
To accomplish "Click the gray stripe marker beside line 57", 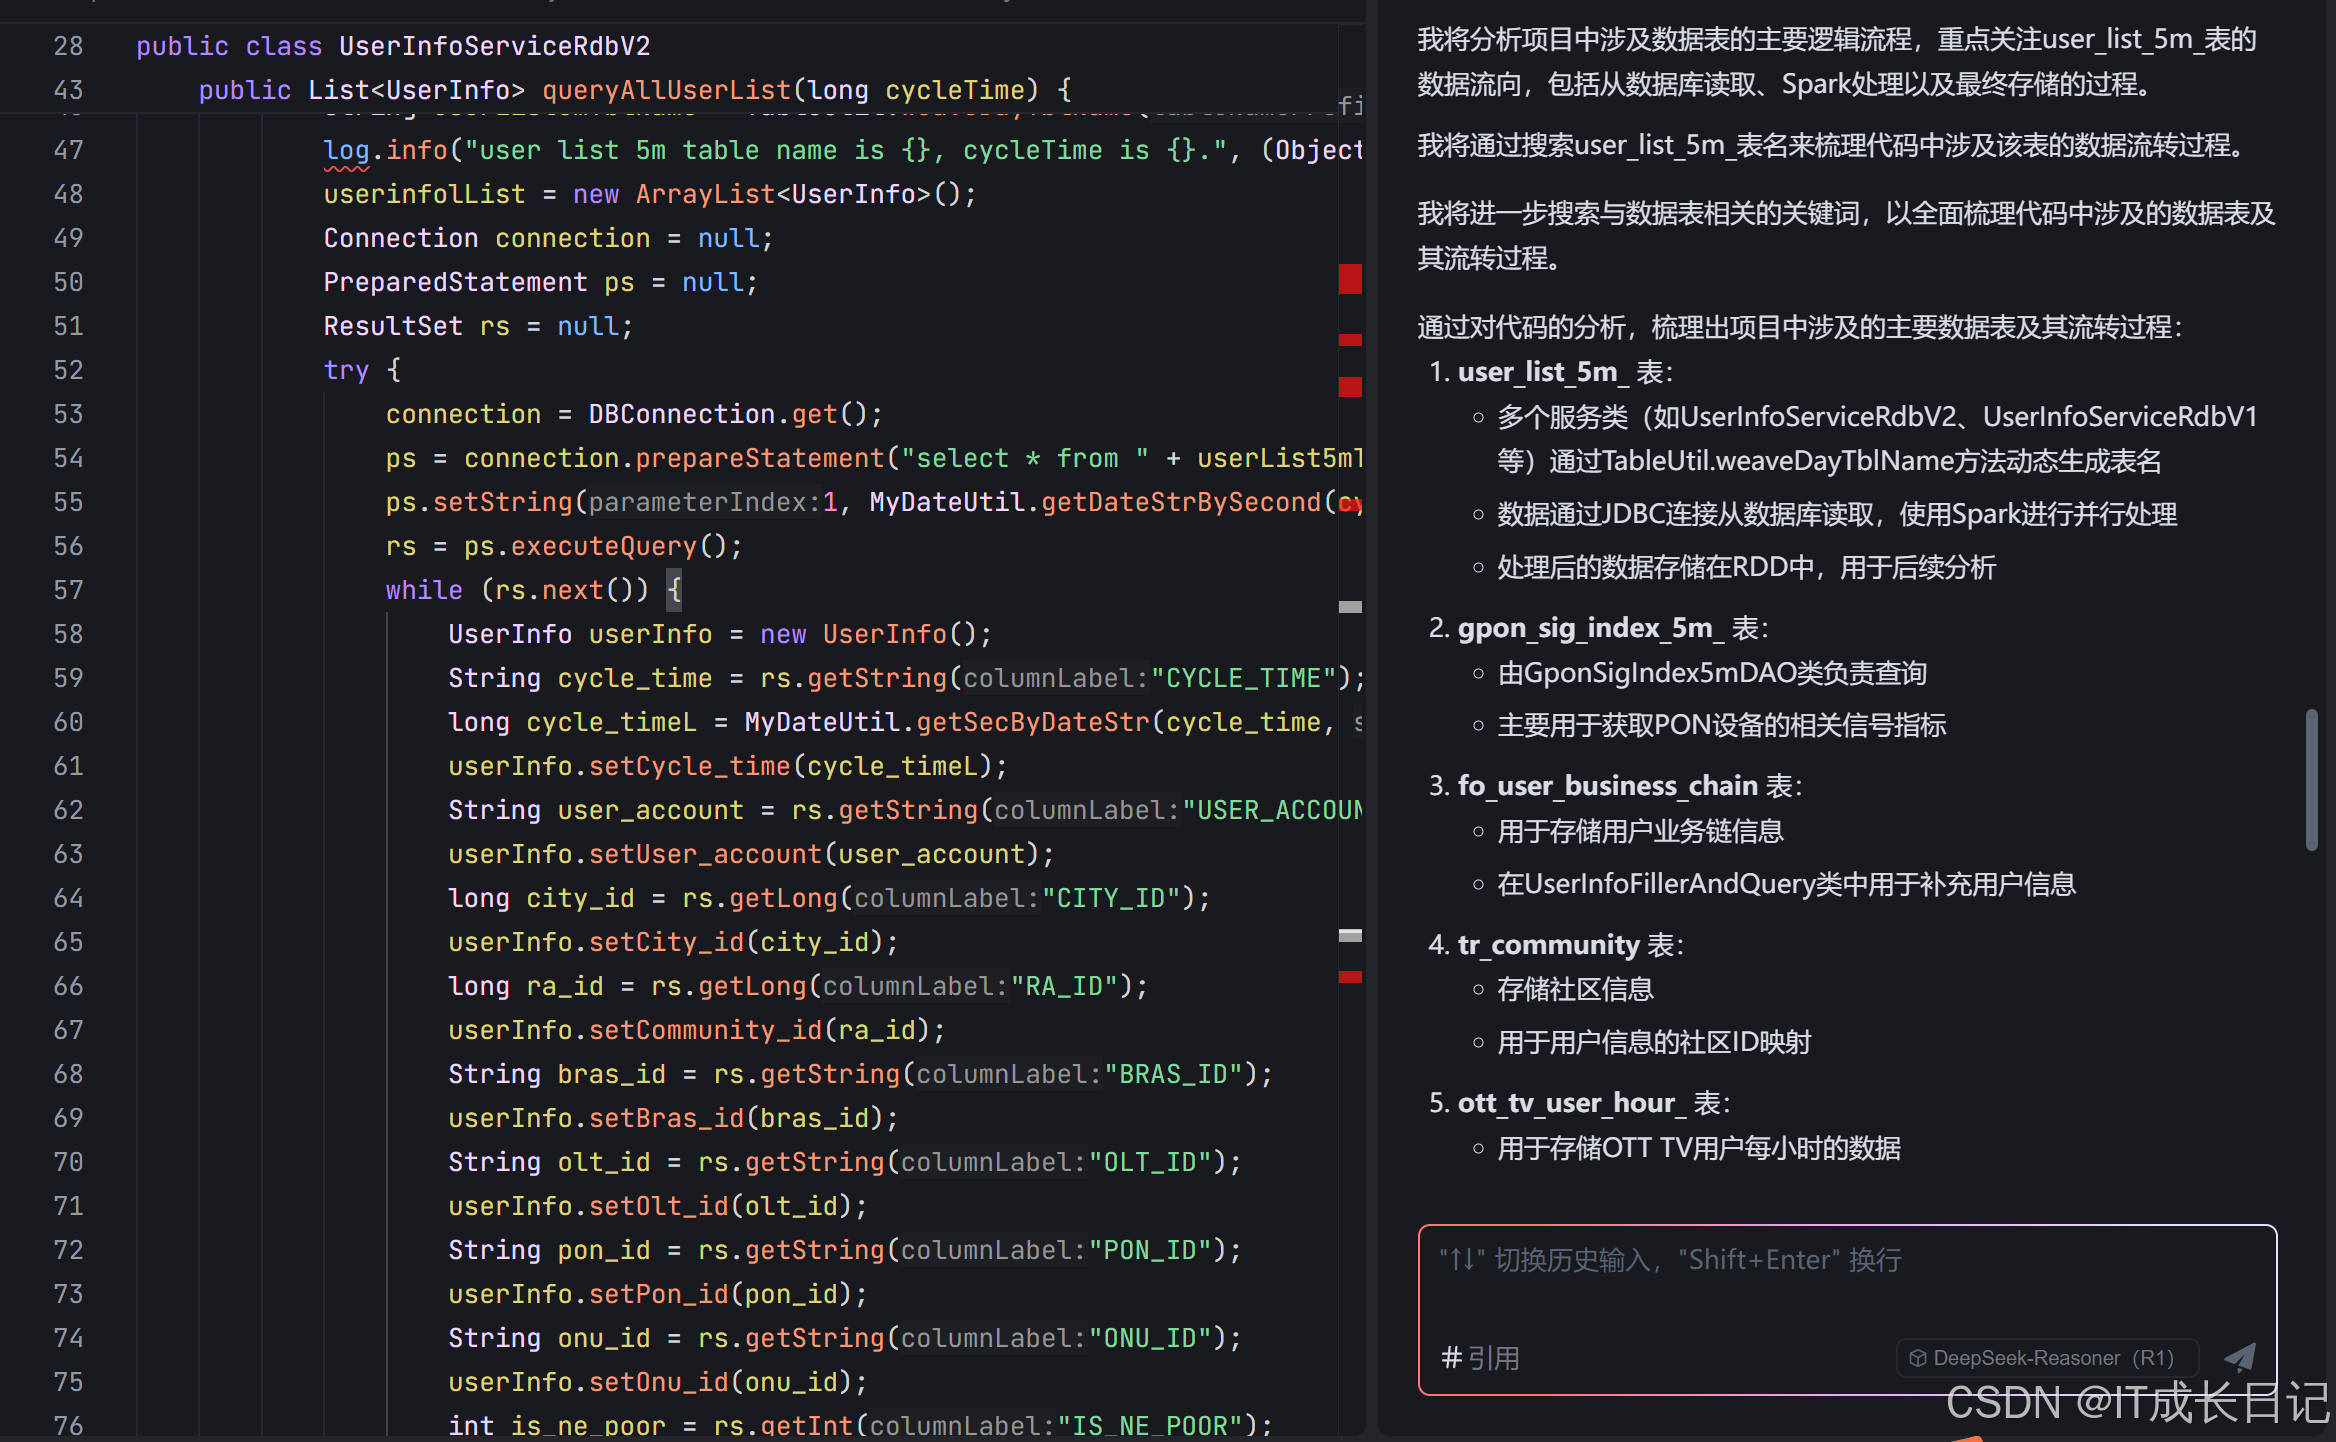I will coord(1350,607).
